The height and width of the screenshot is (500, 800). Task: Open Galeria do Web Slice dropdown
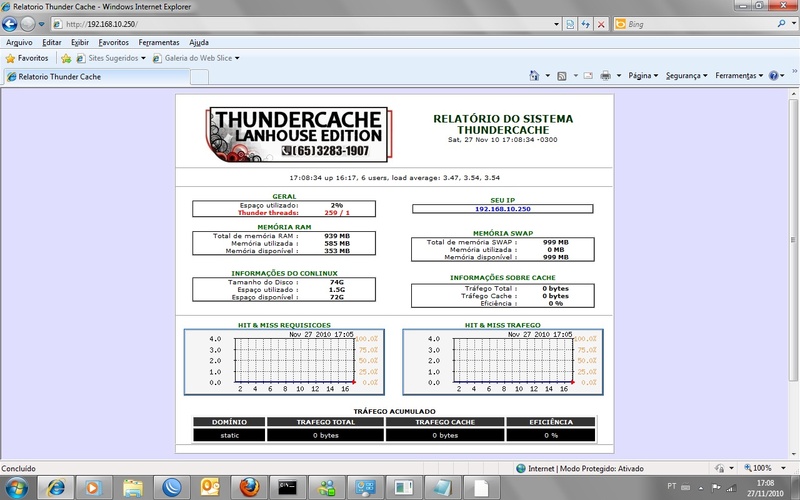pos(196,58)
